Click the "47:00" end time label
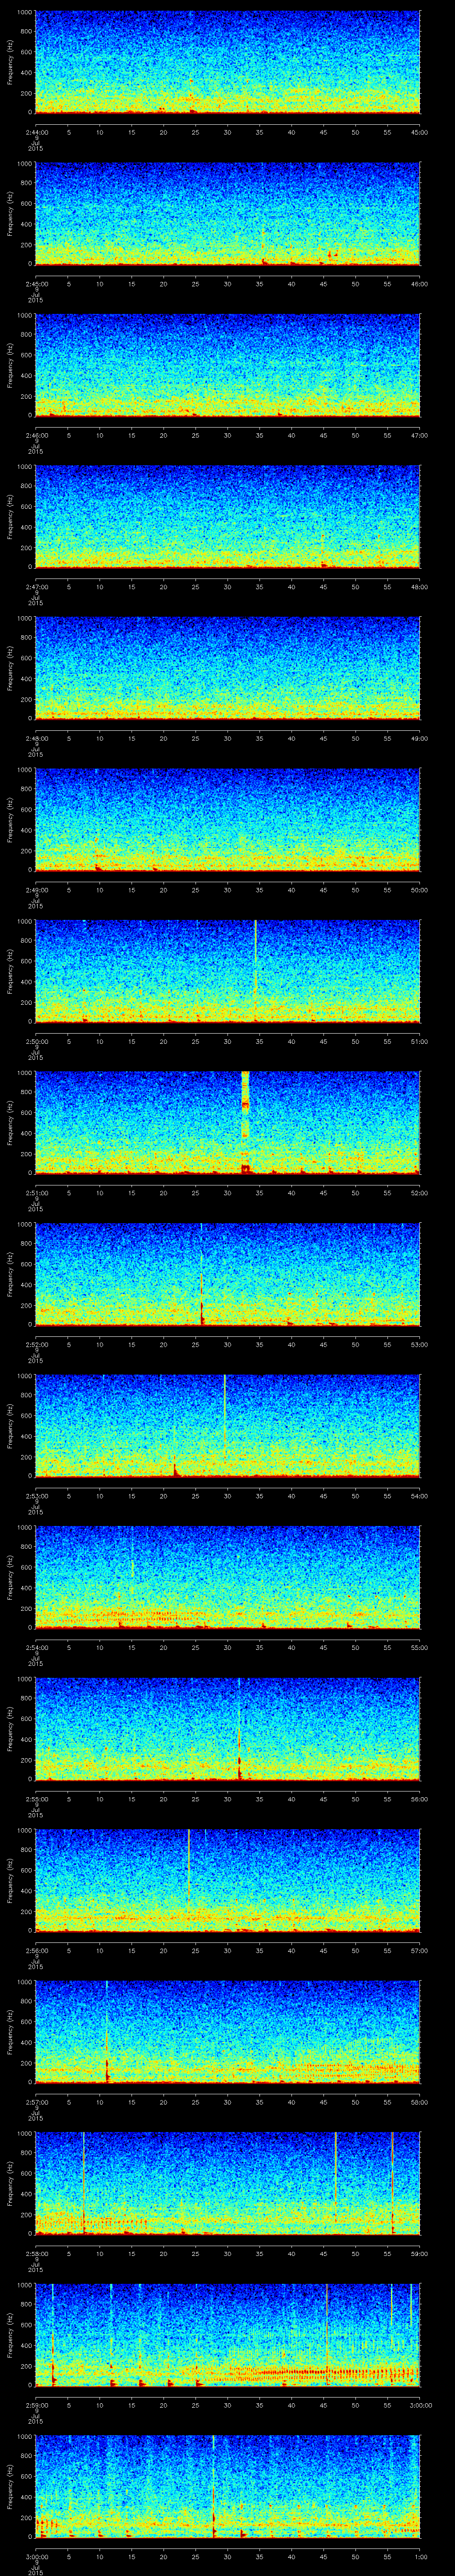 click(x=420, y=436)
